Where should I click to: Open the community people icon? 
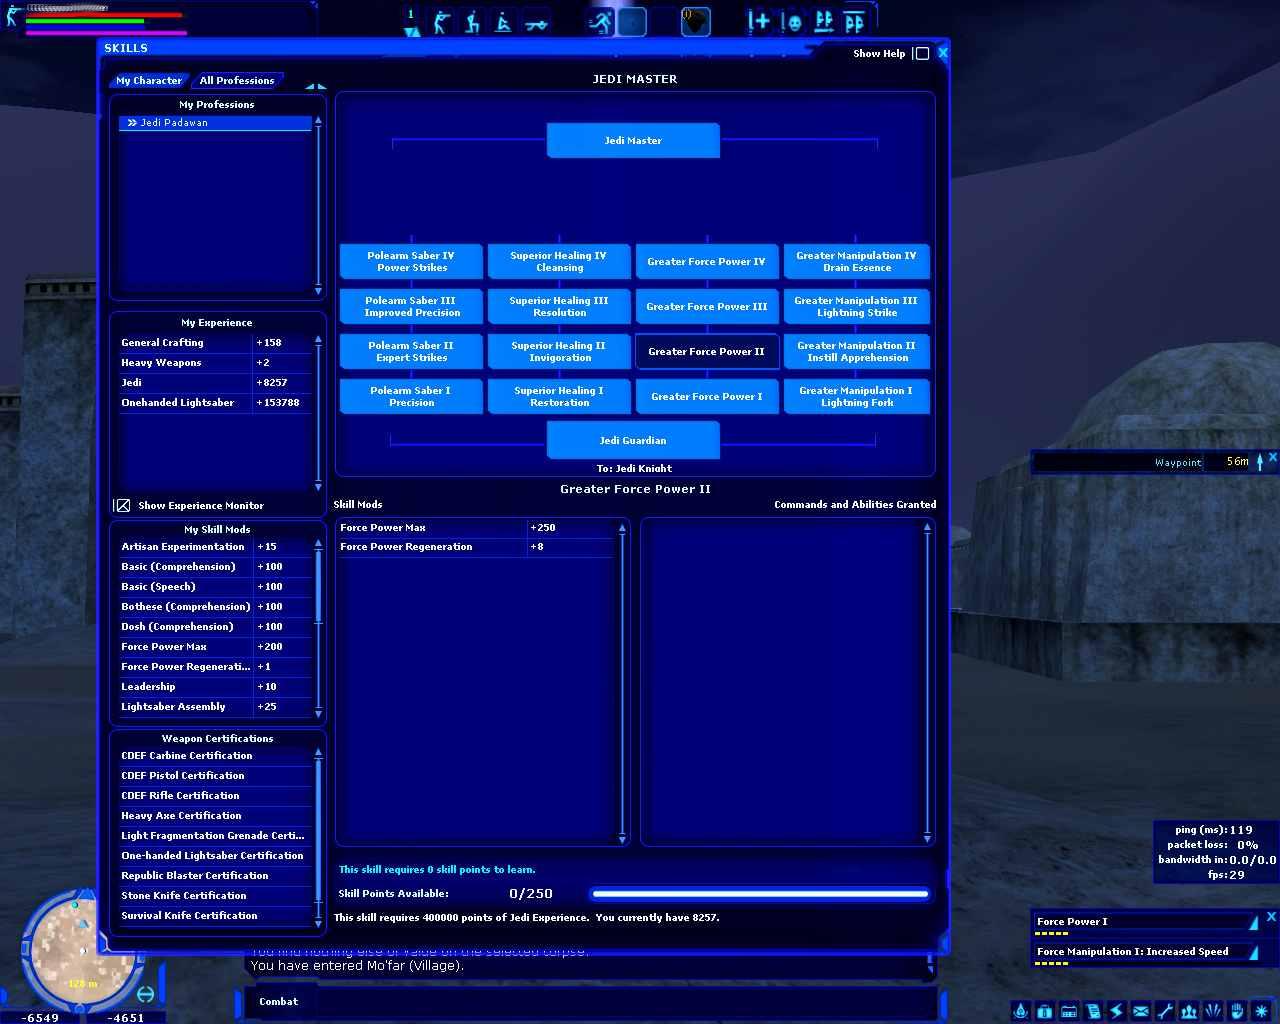tap(1188, 1011)
